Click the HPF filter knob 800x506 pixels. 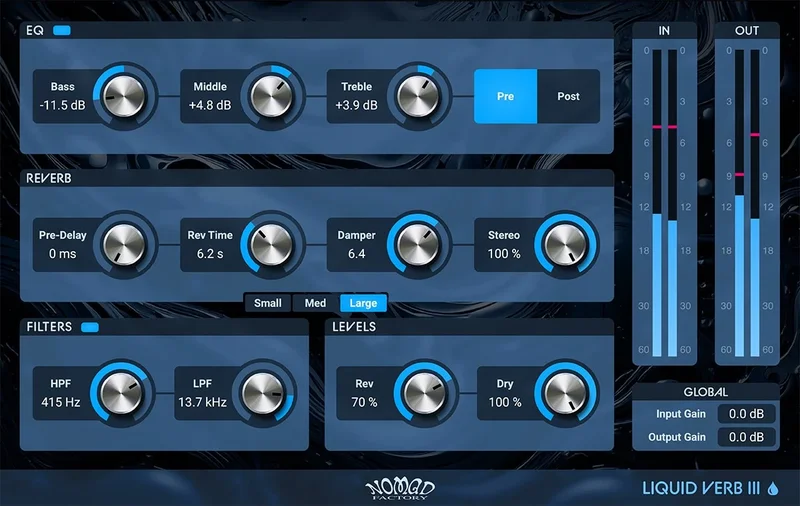pos(121,393)
